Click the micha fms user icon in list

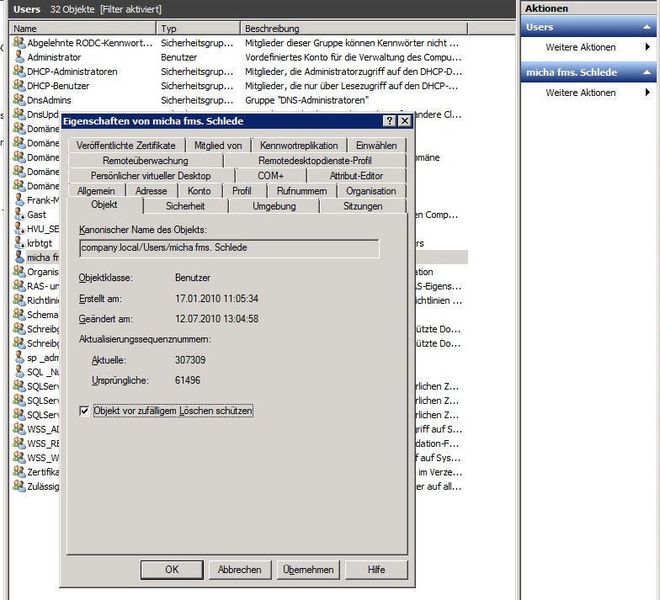[x=19, y=257]
